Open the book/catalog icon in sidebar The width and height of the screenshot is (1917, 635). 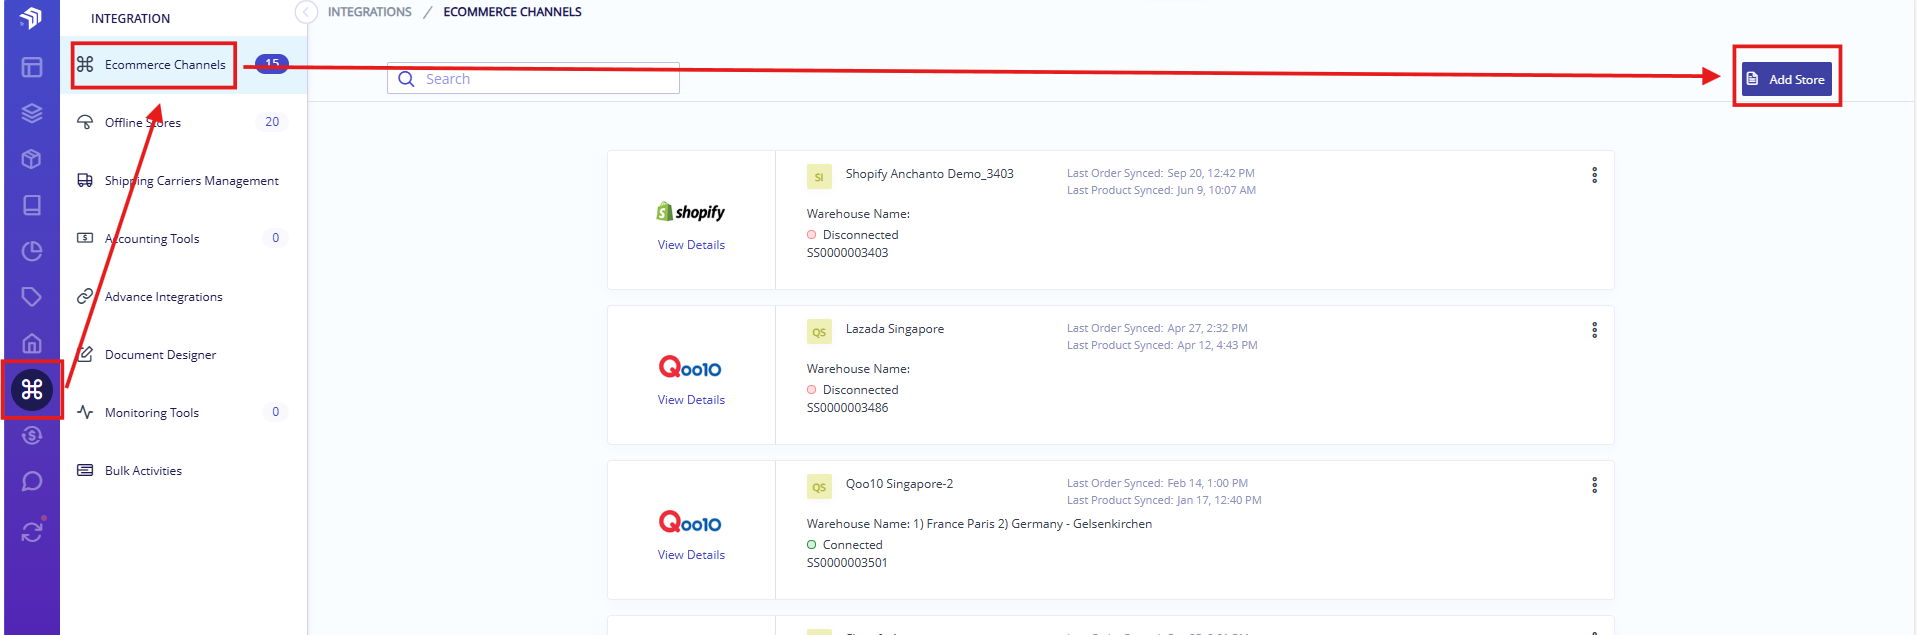point(32,205)
